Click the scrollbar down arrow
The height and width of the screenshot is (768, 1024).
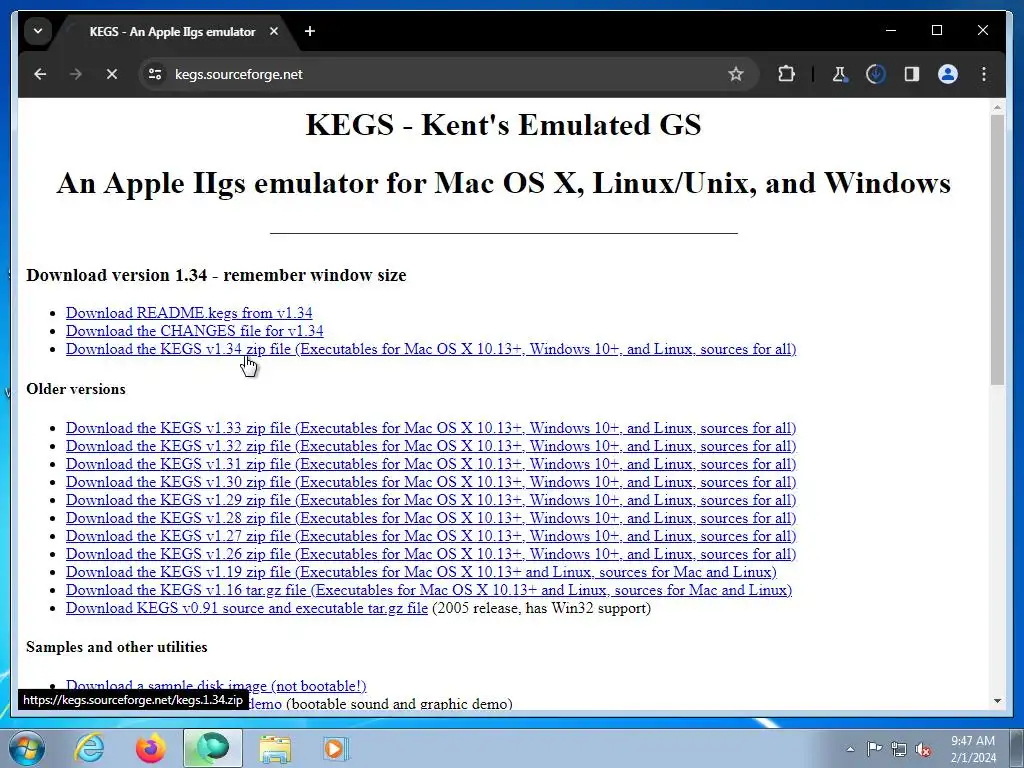(997, 701)
